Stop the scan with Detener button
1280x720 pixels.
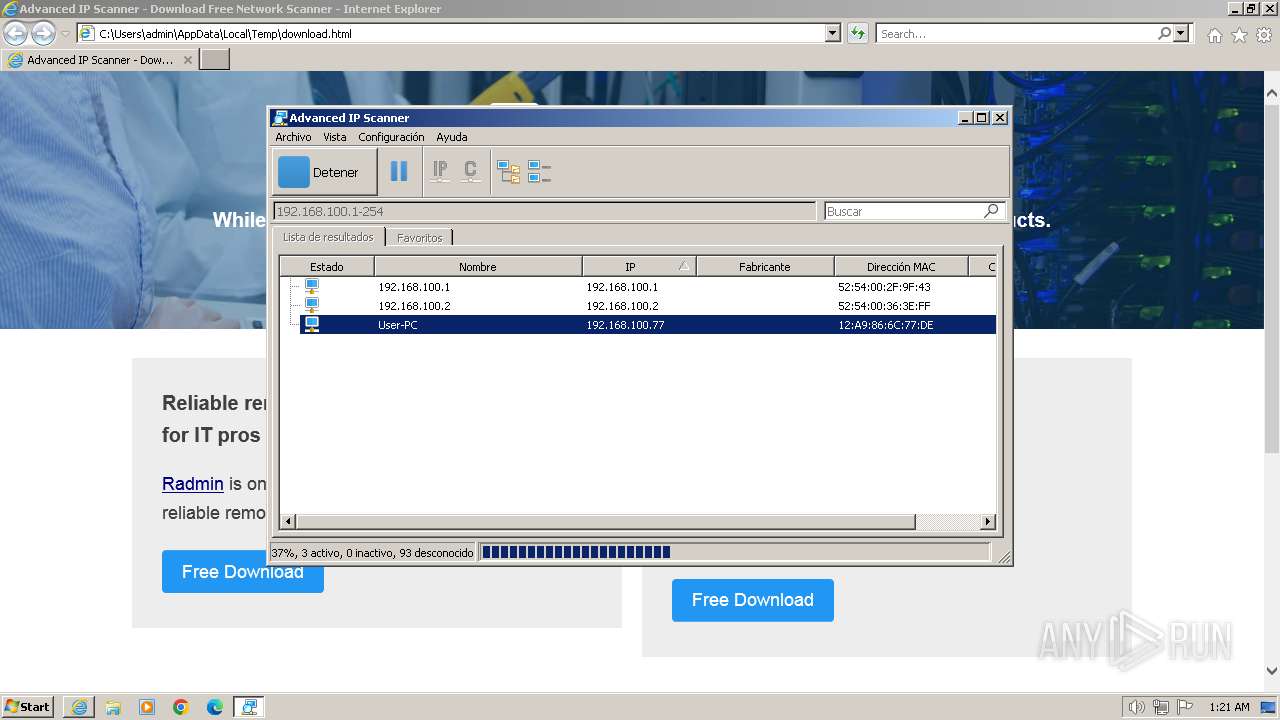pyautogui.click(x=324, y=172)
